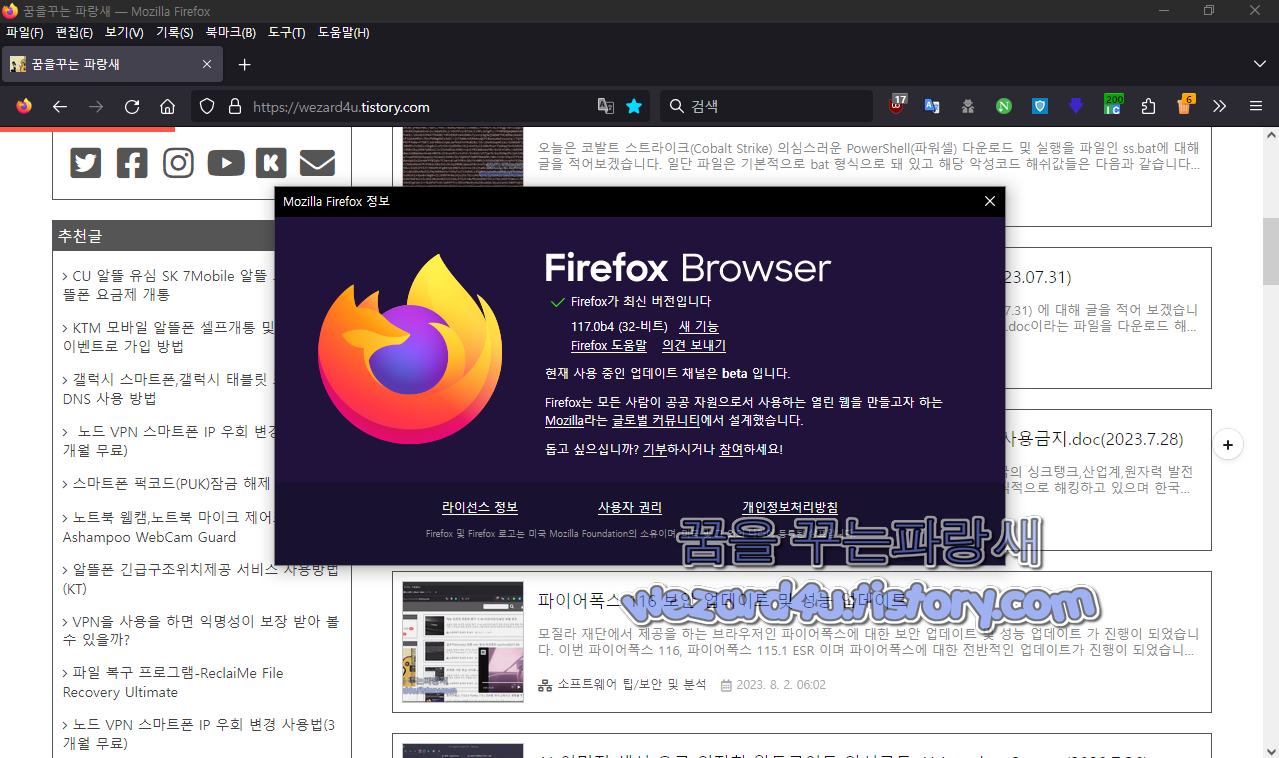Go forward one page

(x=96, y=106)
